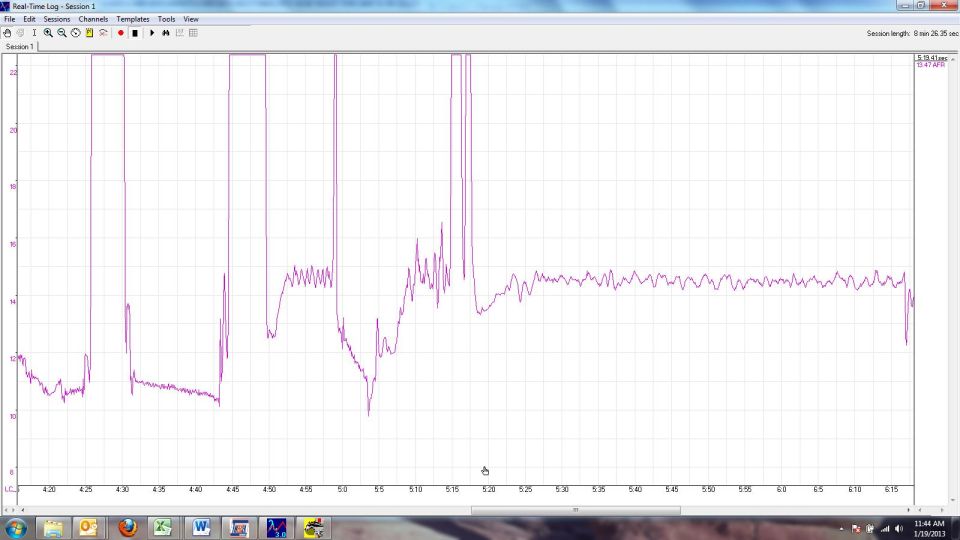
Task: Open the Templates menu
Action: point(133,19)
